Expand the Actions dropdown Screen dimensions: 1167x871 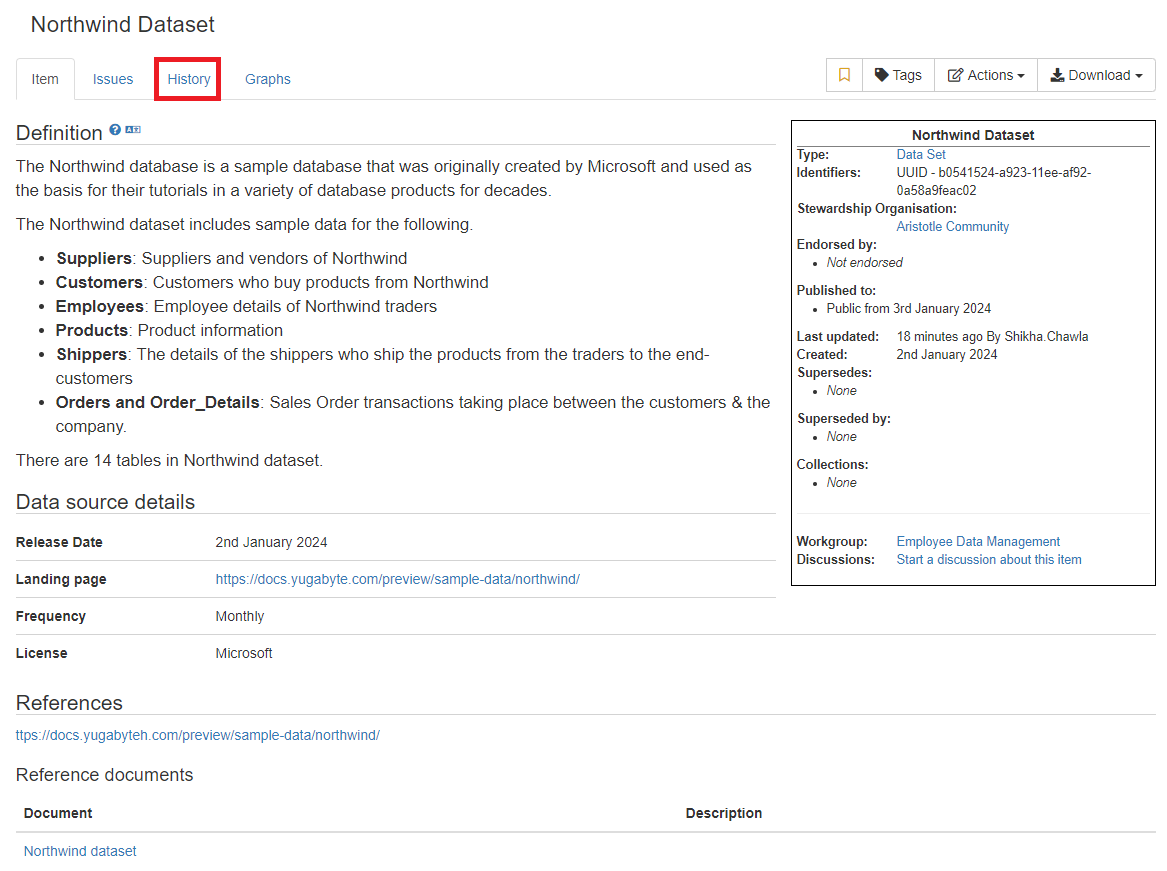pos(986,75)
